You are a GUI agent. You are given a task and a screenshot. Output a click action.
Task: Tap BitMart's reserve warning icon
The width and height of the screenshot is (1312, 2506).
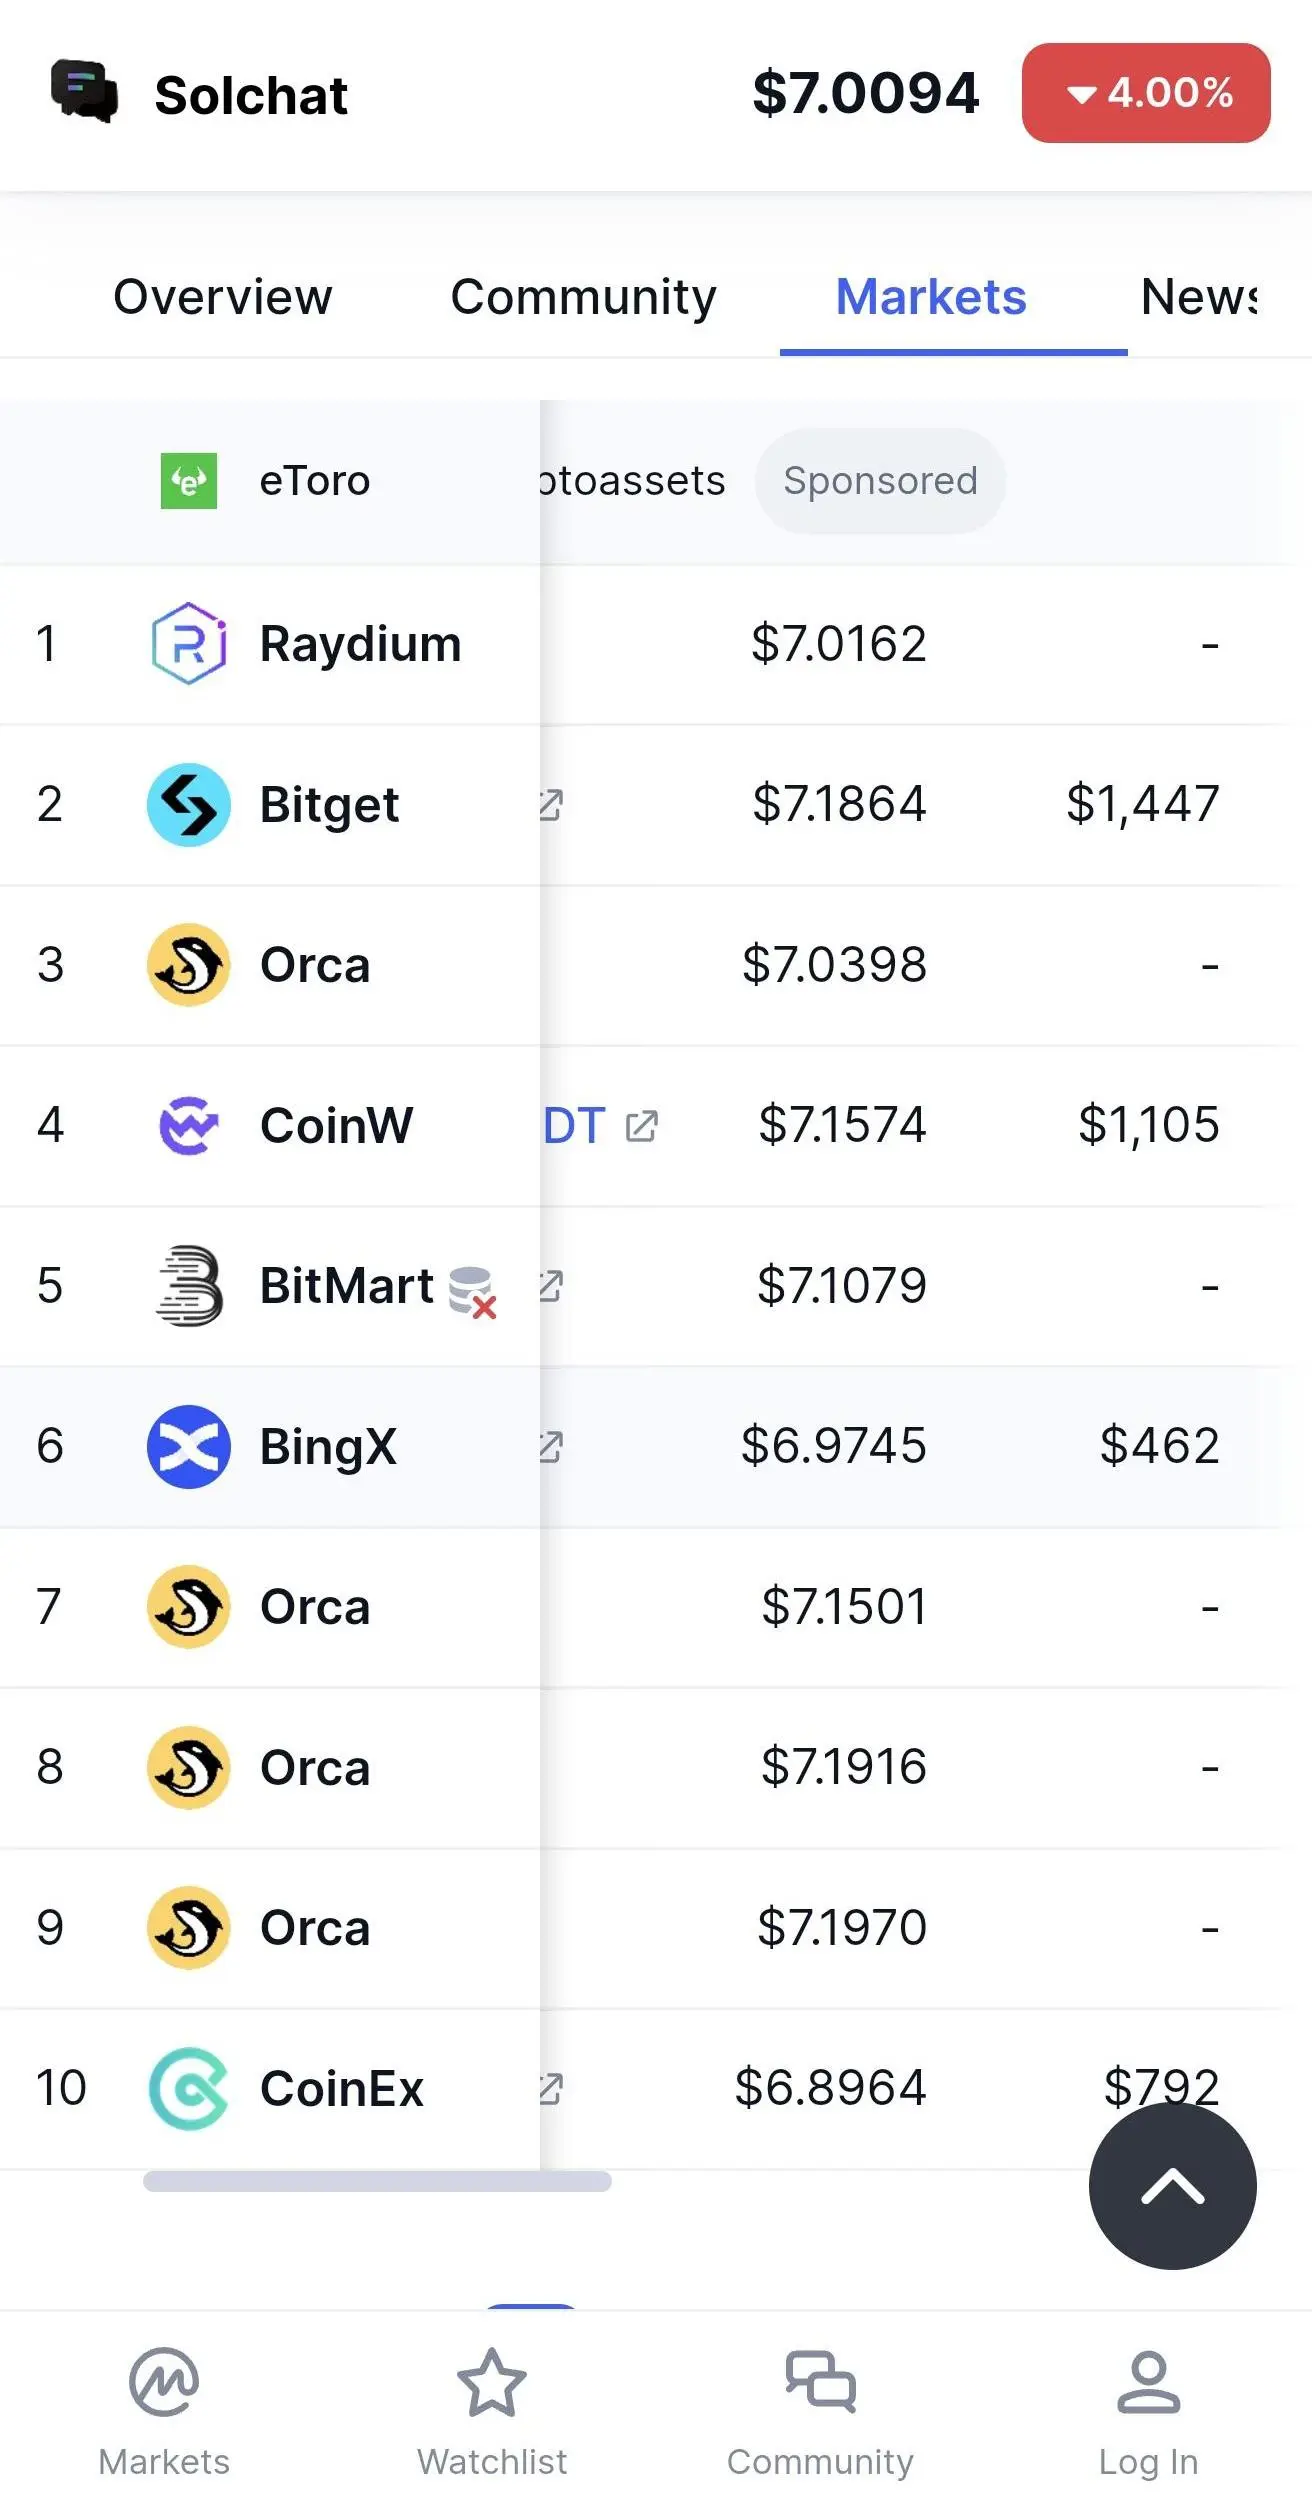[x=473, y=1292]
